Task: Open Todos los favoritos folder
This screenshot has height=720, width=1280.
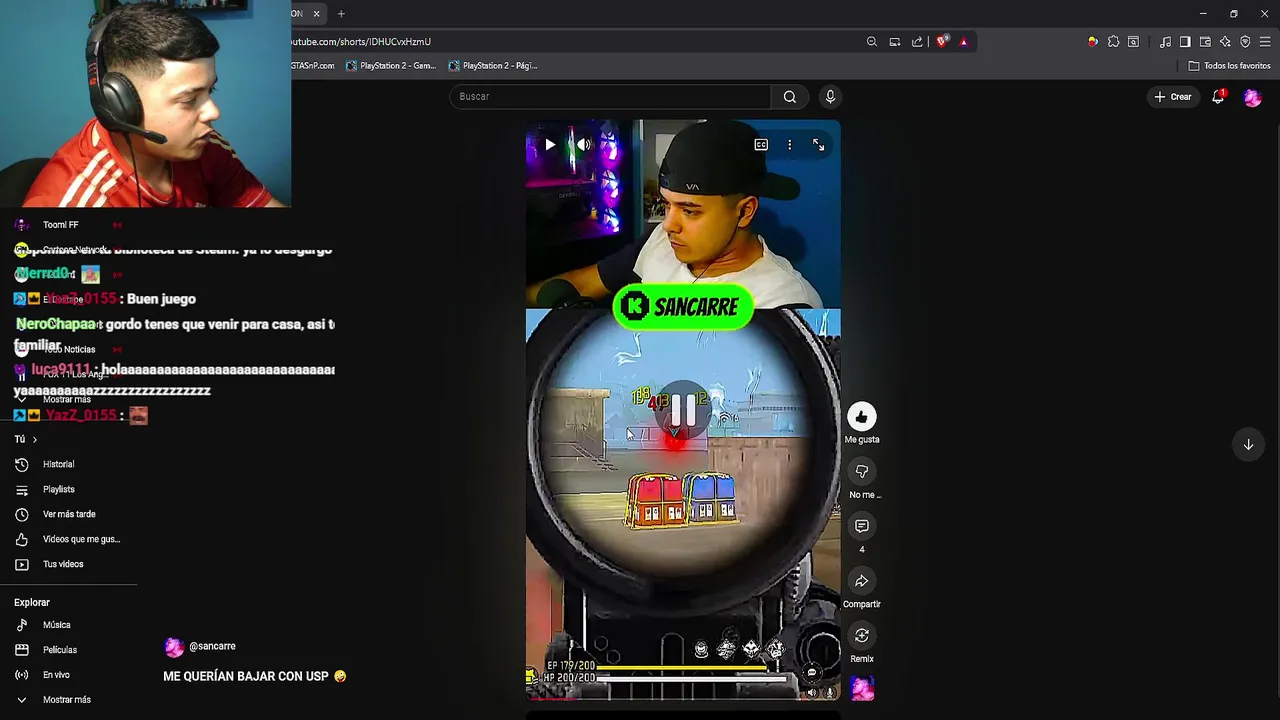Action: tap(1229, 66)
